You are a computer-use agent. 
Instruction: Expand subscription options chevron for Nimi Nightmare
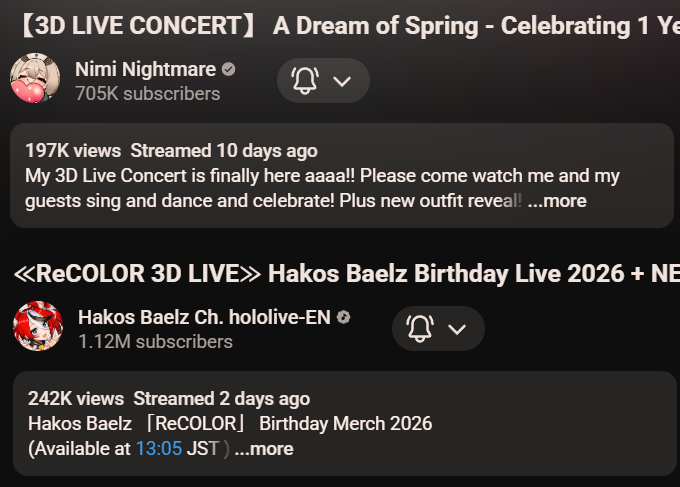coord(342,81)
